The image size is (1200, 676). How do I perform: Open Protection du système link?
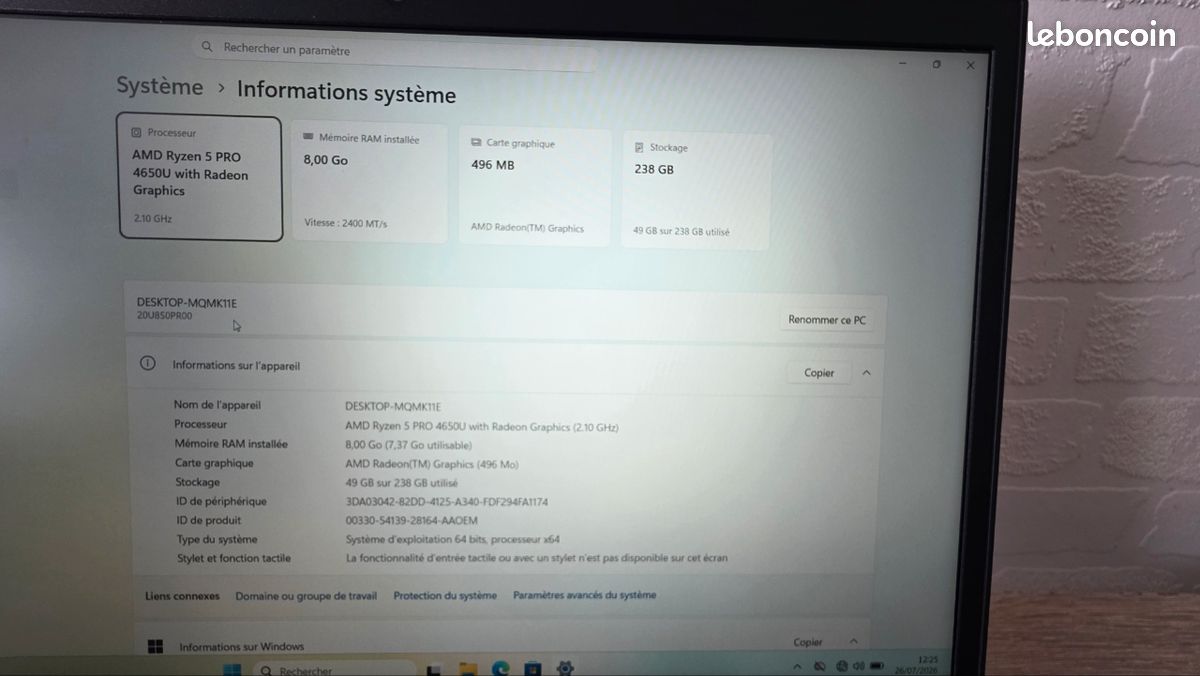tap(445, 595)
